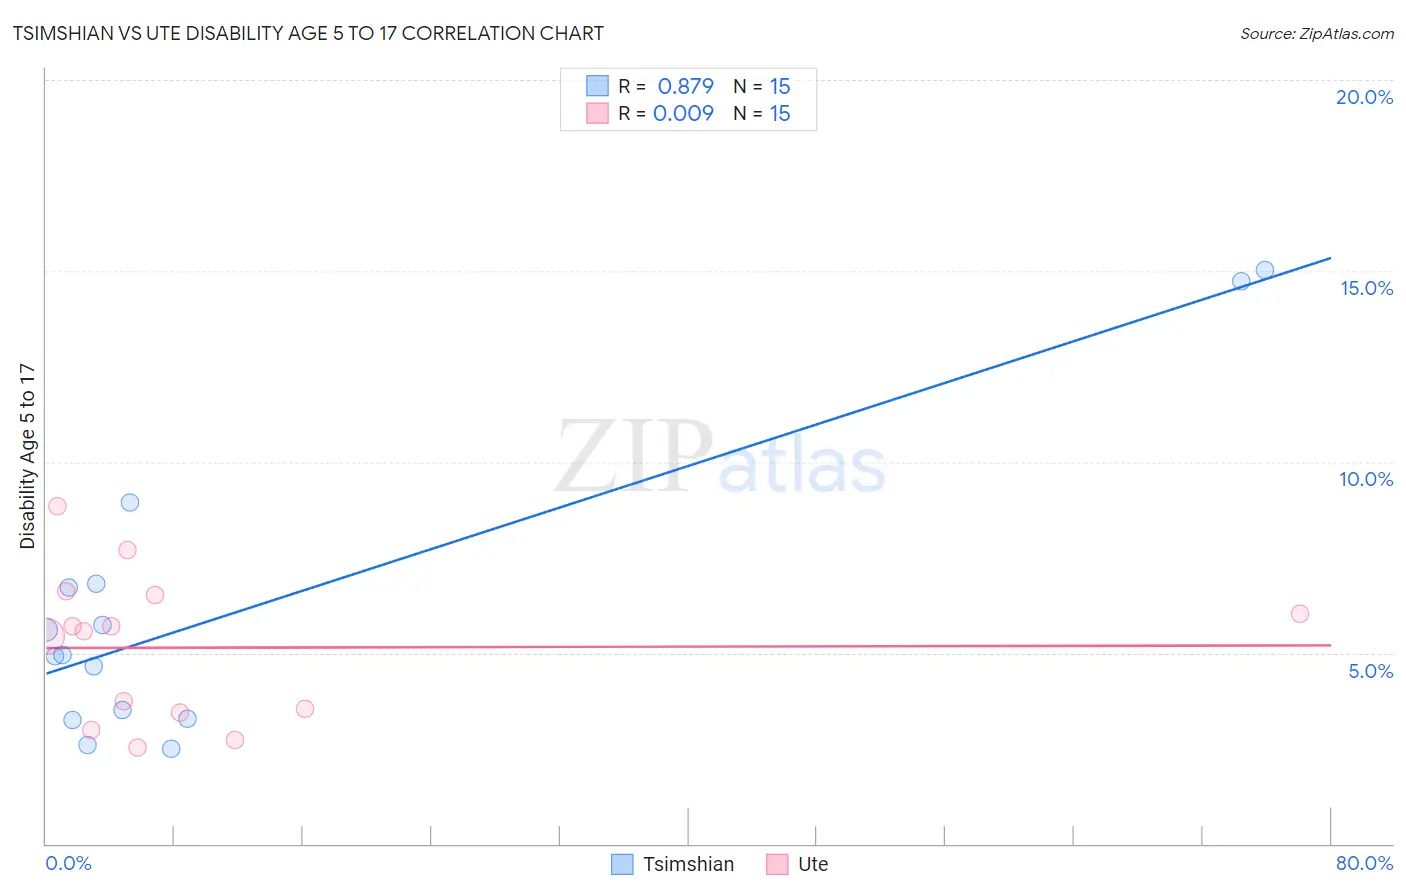
Task: Select the far-right pink Ute data point
Action: coord(1300,614)
